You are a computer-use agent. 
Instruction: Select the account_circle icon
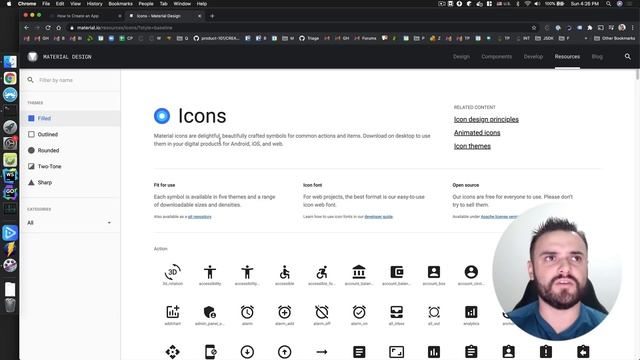point(471,272)
